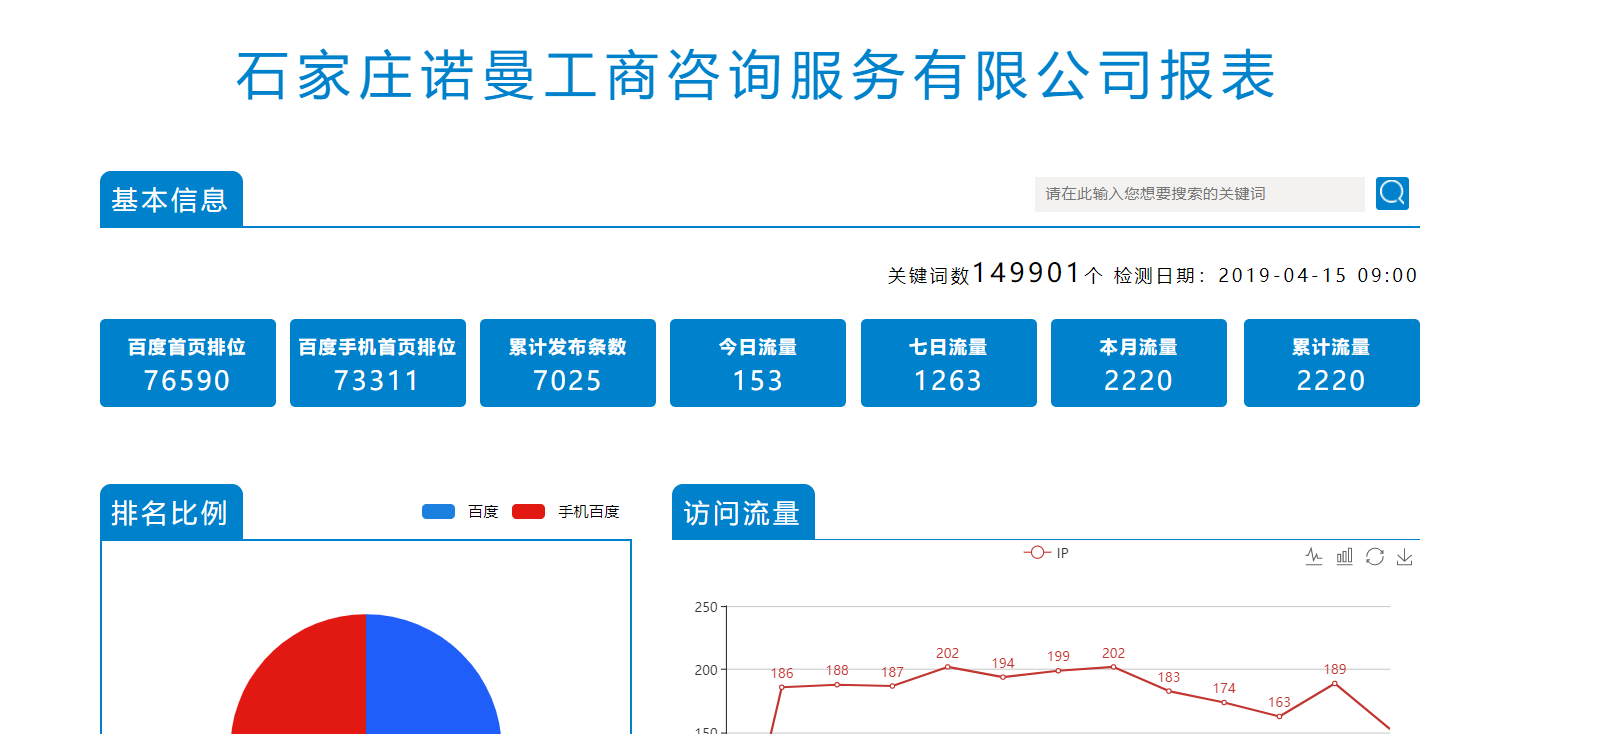This screenshot has height=734, width=1604.
Task: Click the y-axis label 200
Action: [x=706, y=670]
